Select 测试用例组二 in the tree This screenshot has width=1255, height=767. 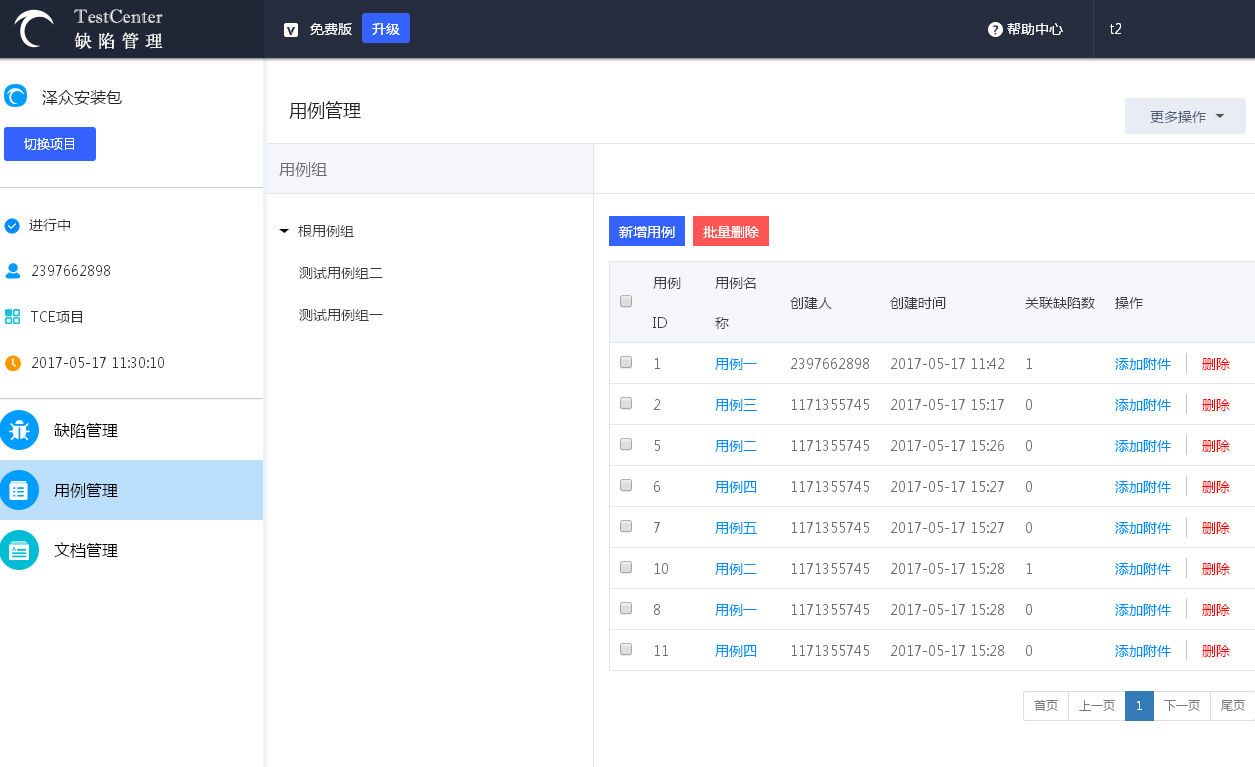(341, 273)
